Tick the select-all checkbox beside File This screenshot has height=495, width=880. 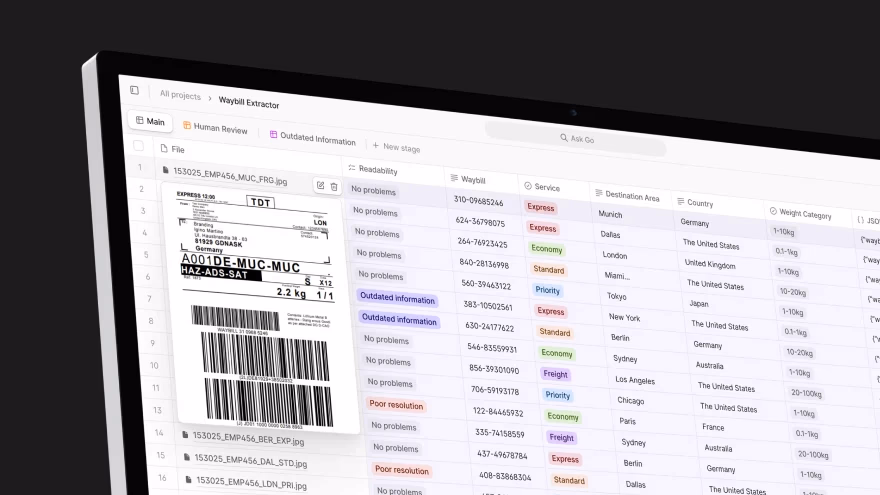pos(139,146)
